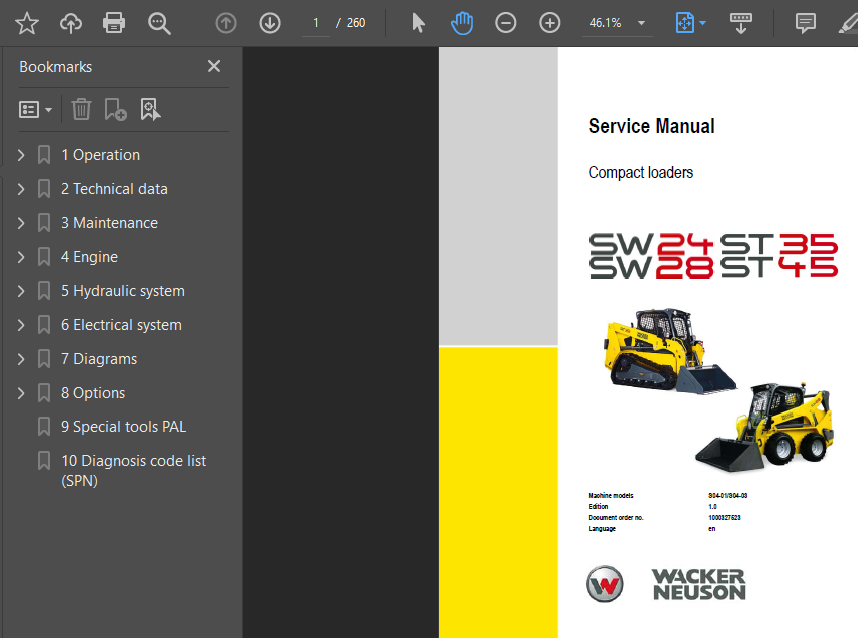This screenshot has width=858, height=638.
Task: Enter reading mode
Action: coord(741,22)
